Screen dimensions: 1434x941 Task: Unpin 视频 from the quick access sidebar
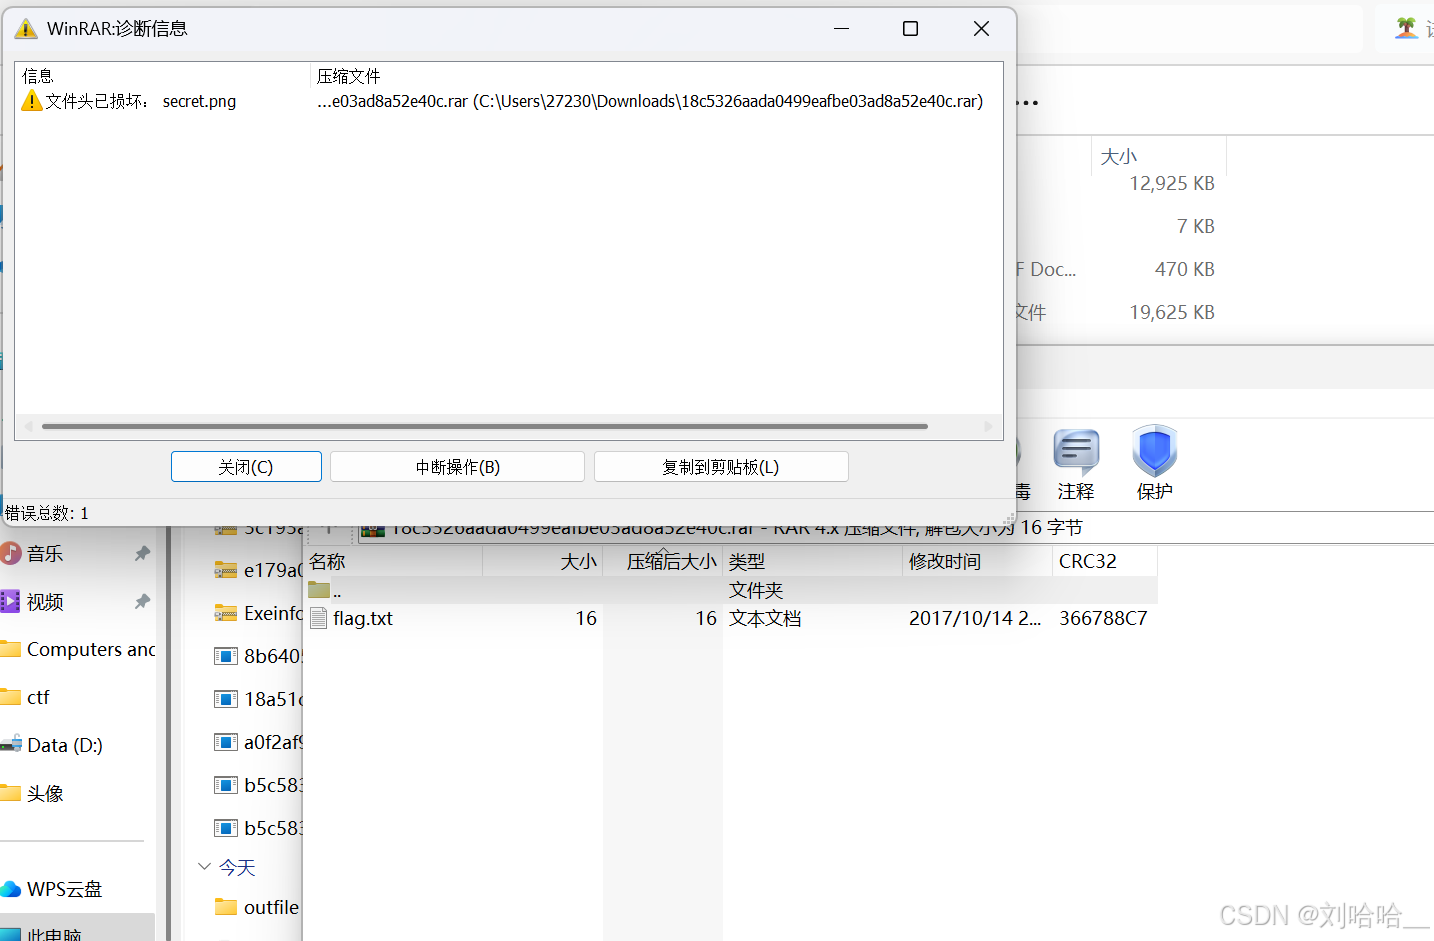142,601
